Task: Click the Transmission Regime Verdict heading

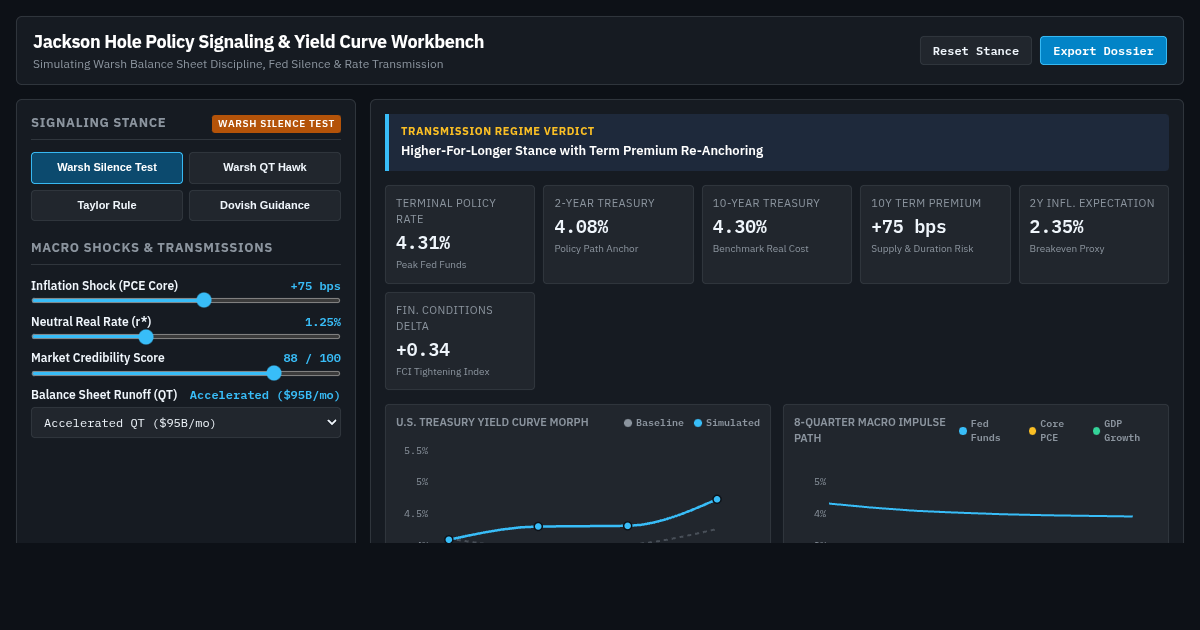Action: (498, 131)
